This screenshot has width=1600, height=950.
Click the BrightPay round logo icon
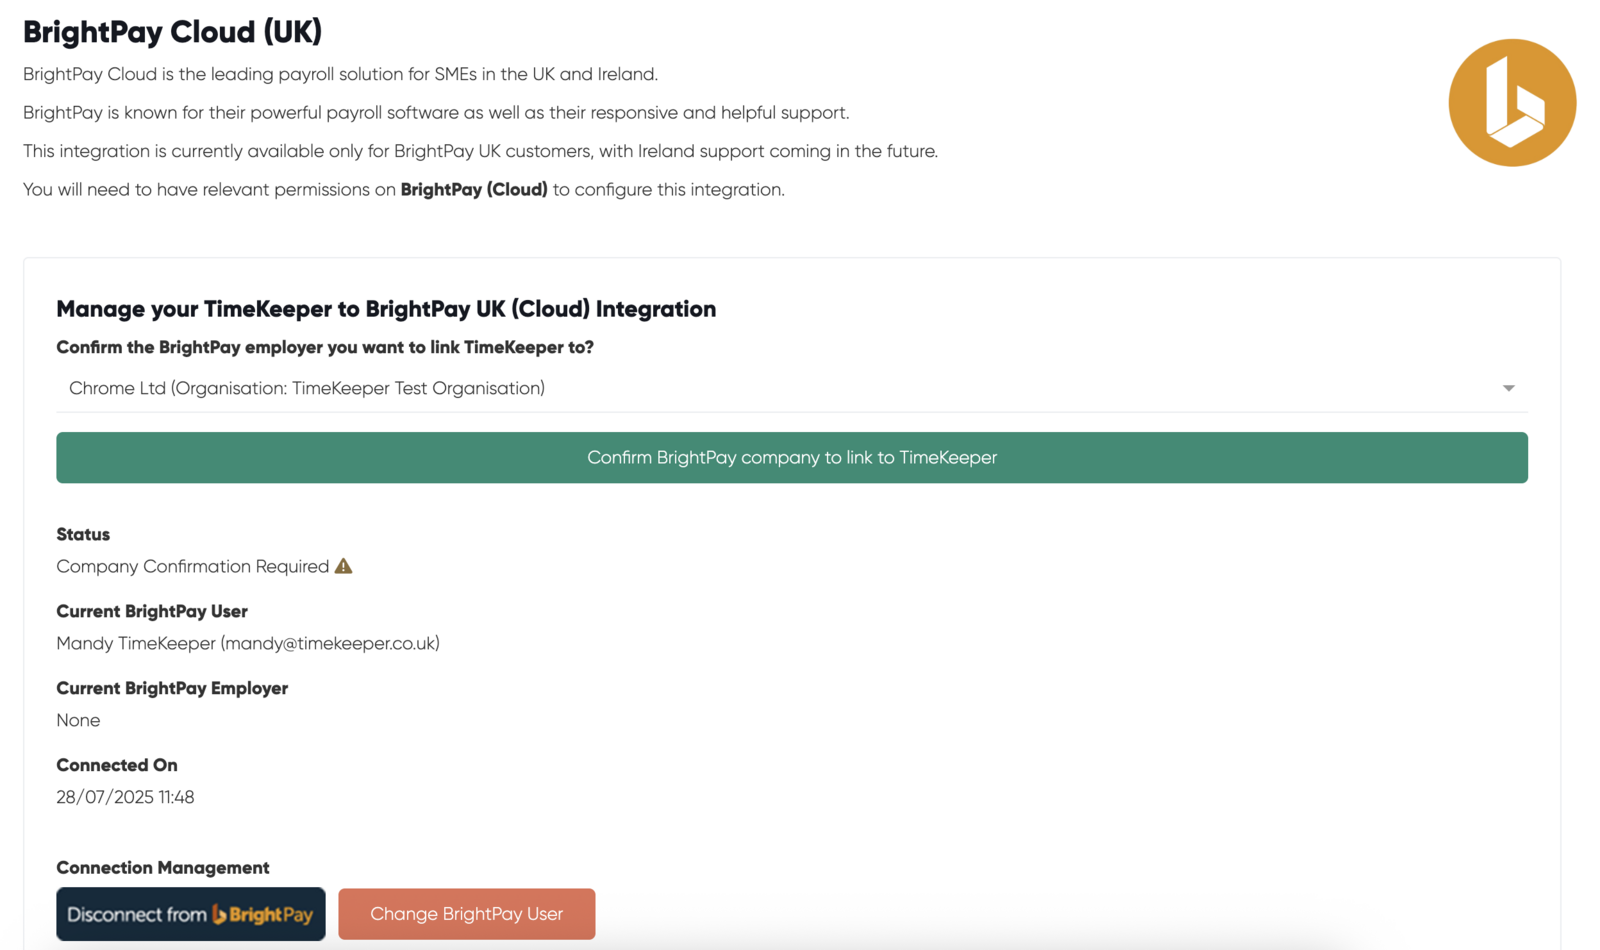pyautogui.click(x=1512, y=102)
